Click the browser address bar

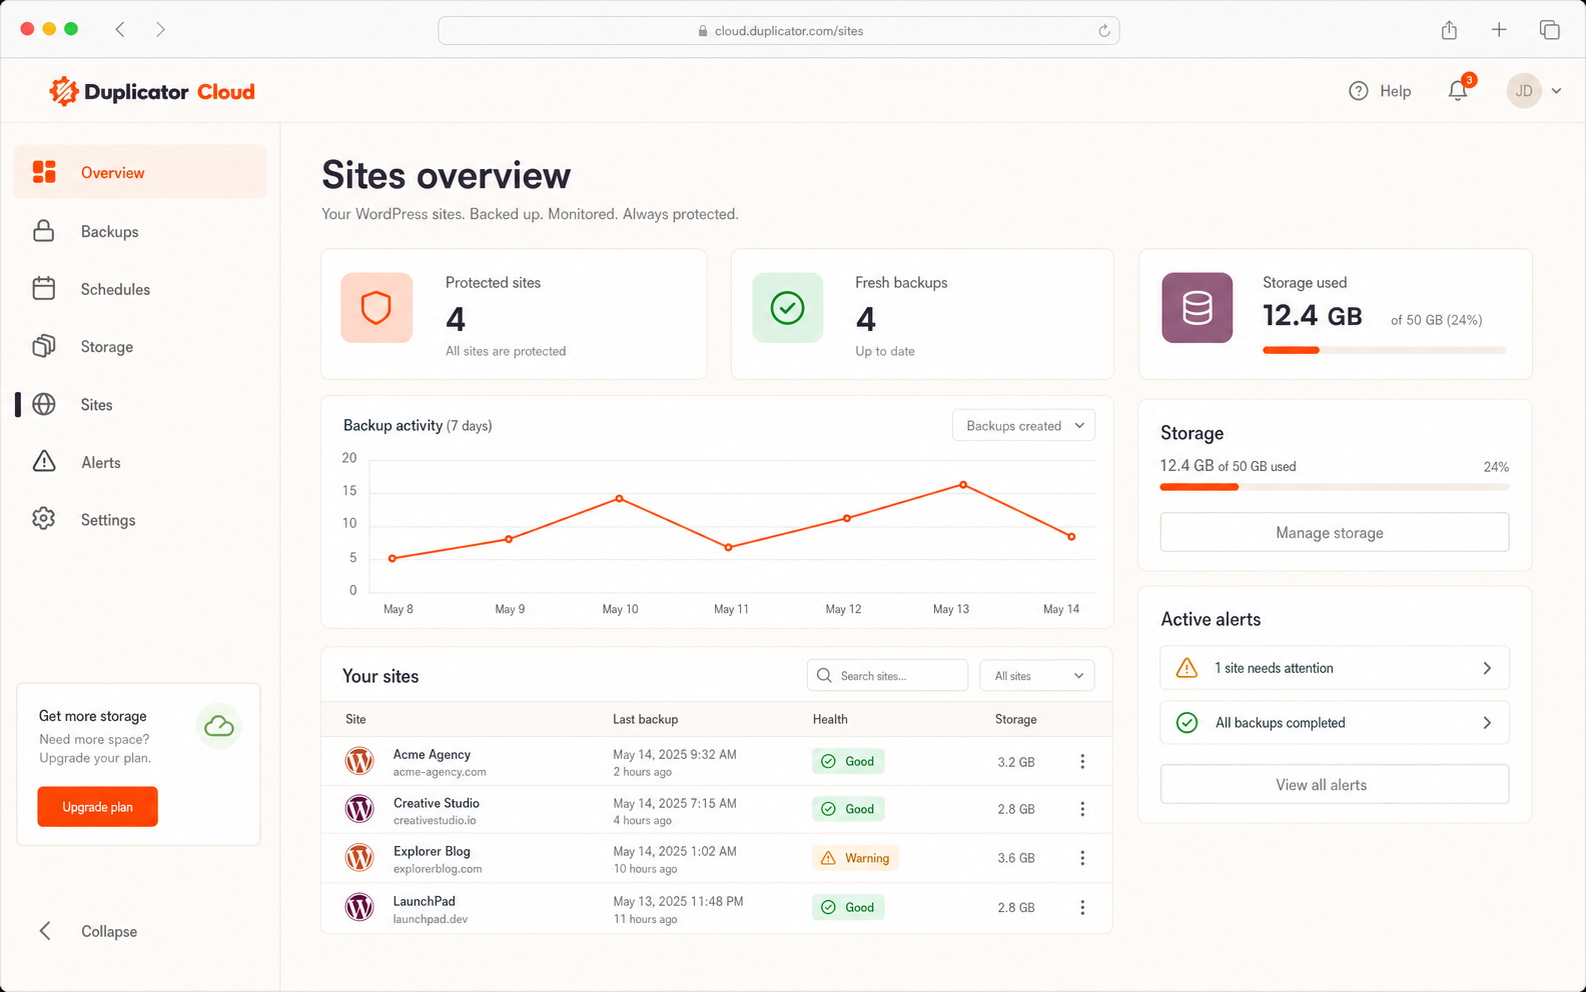pyautogui.click(x=779, y=31)
